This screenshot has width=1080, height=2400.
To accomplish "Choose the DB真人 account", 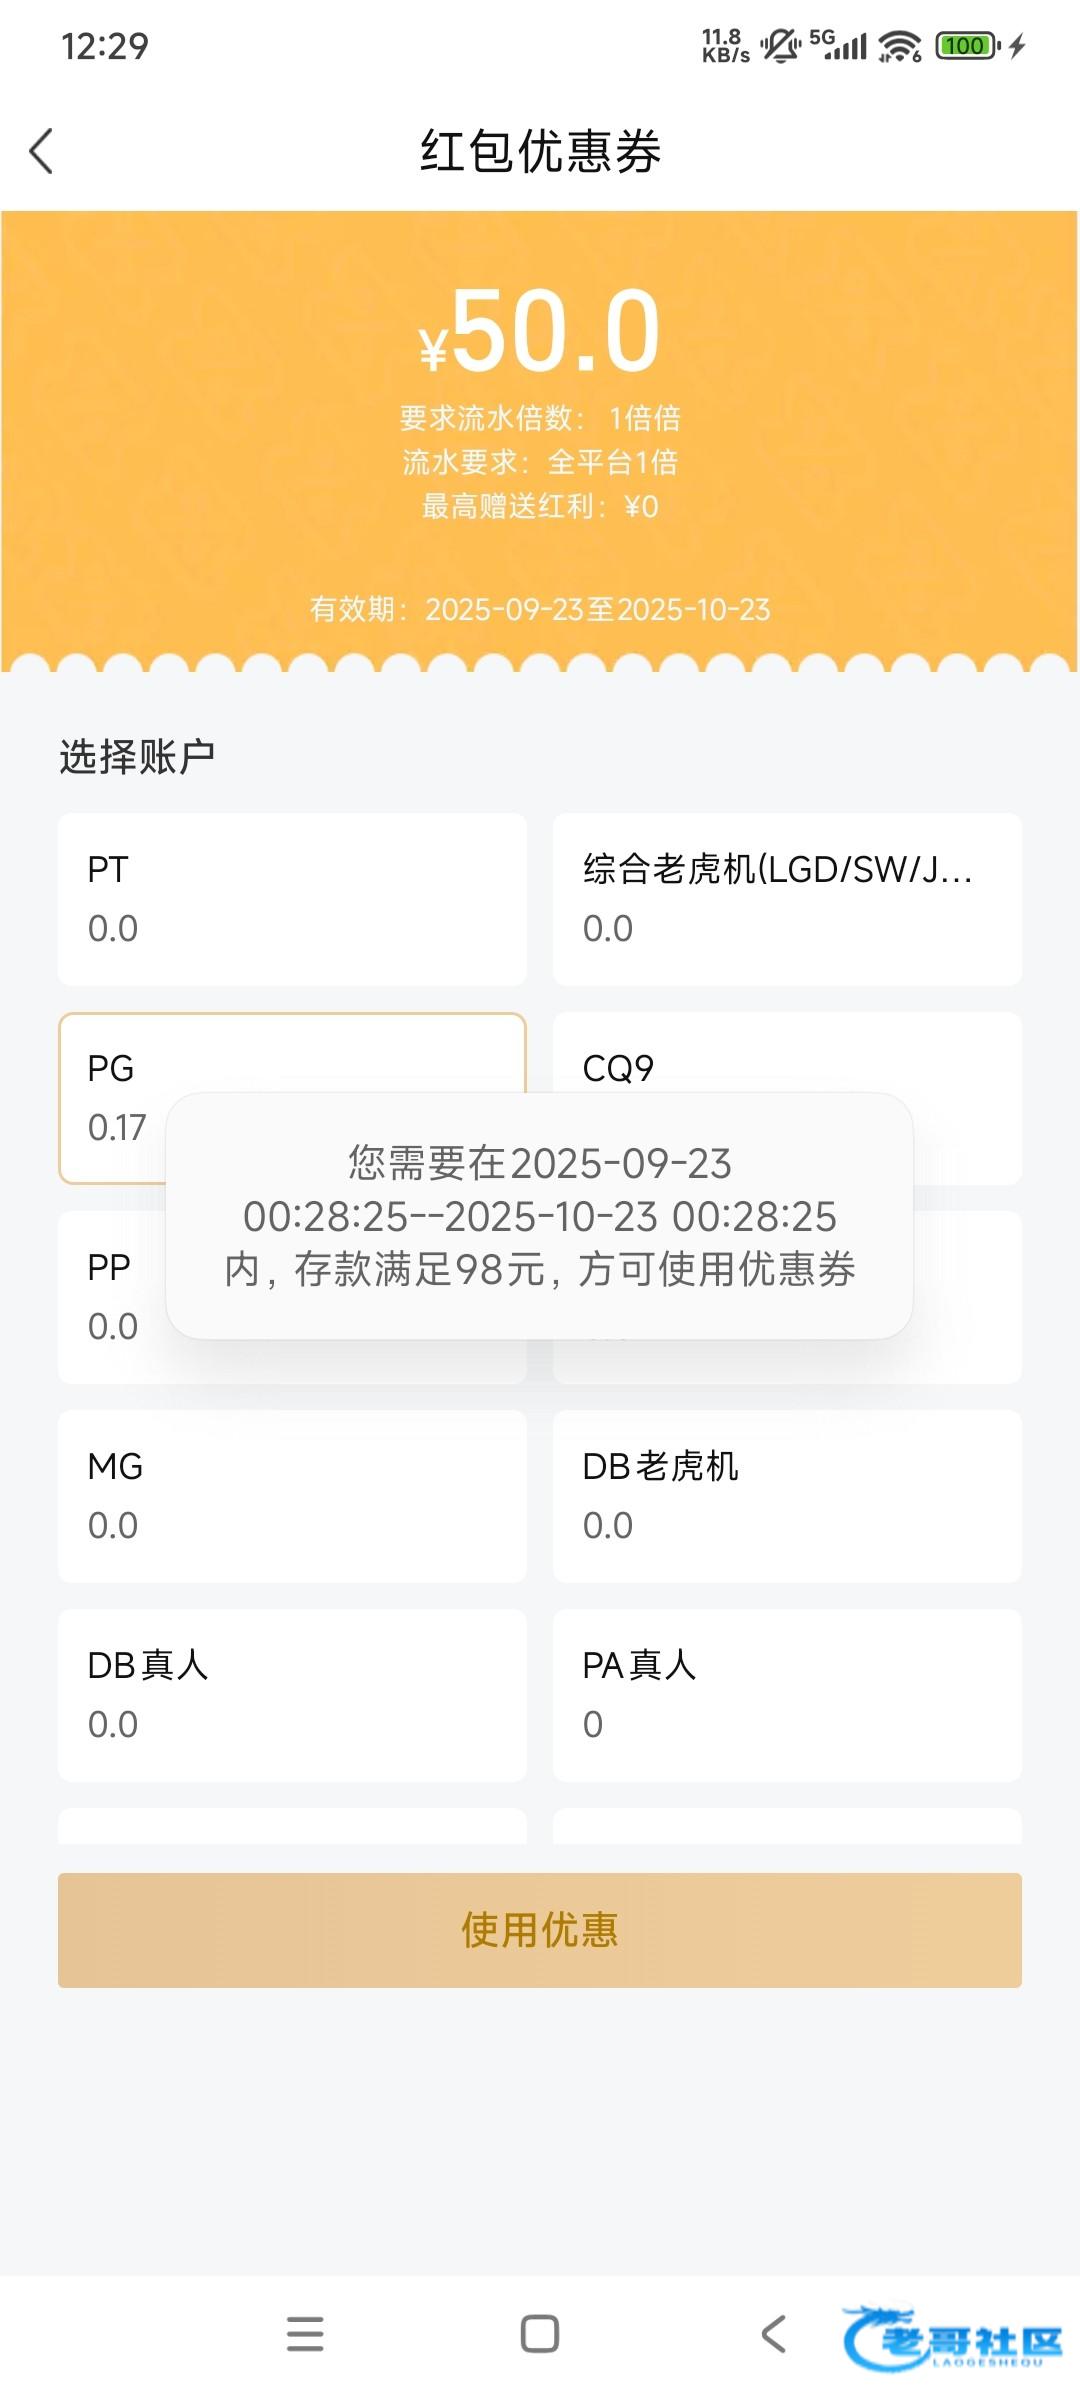I will click(292, 1695).
